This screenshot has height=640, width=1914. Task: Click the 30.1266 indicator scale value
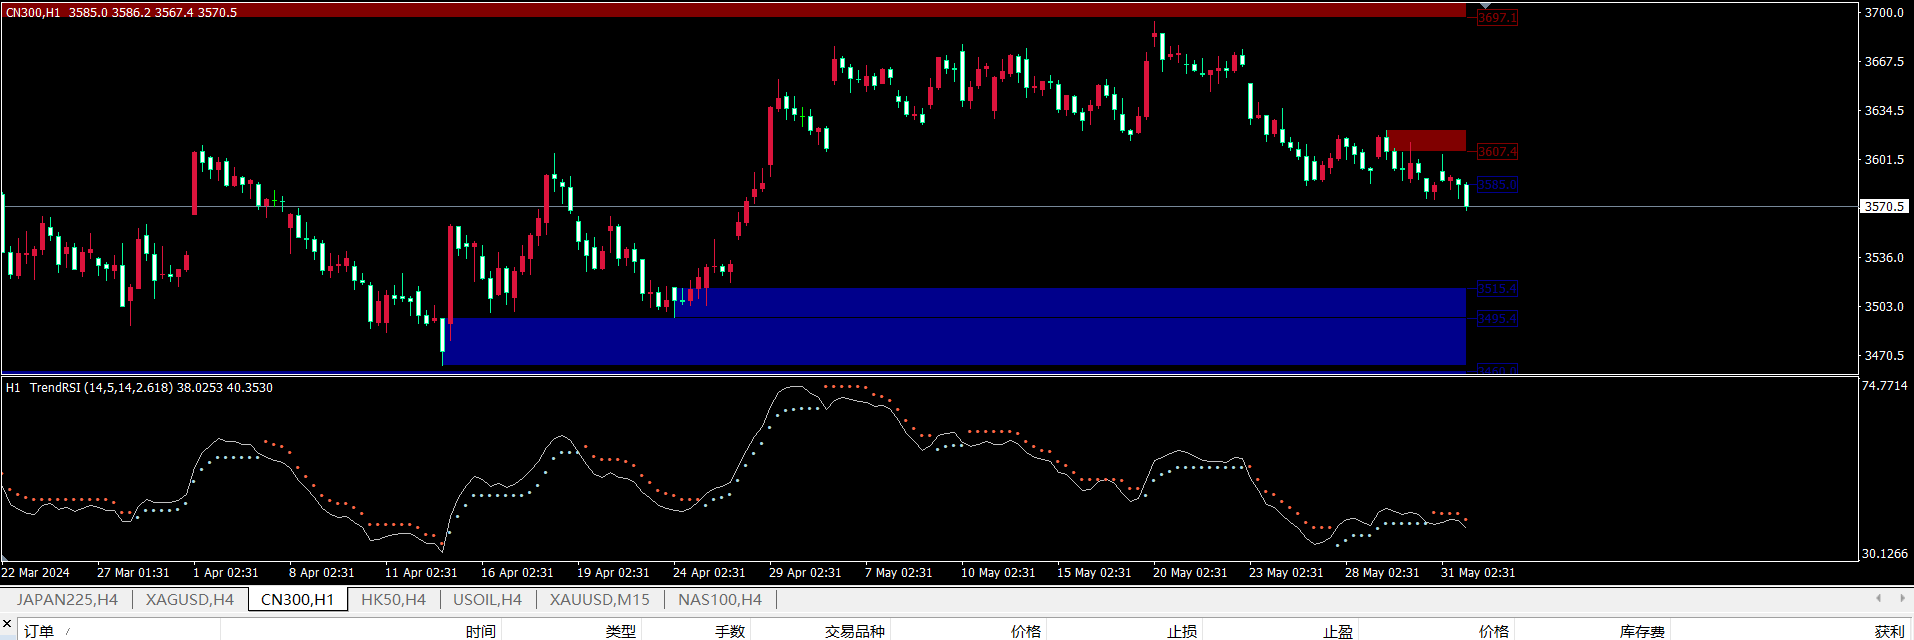tap(1884, 553)
